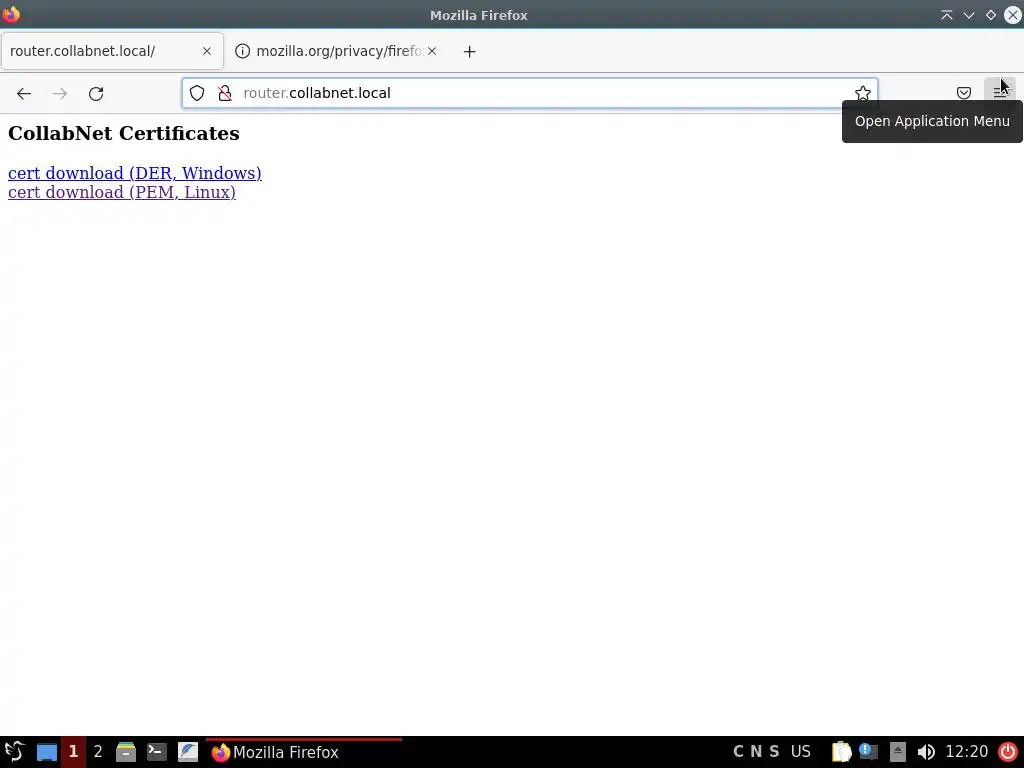
Task: Bookmark this page with the star icon
Action: tap(863, 93)
